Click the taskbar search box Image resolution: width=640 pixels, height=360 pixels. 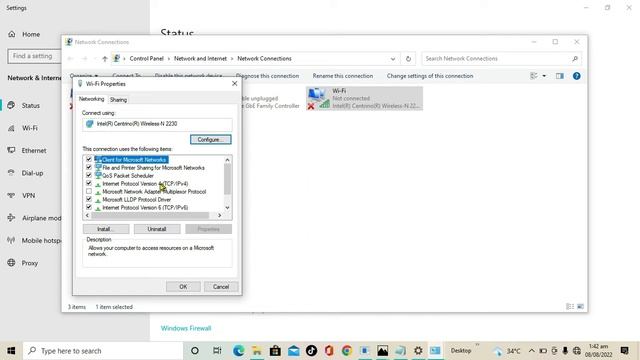(x=103, y=351)
